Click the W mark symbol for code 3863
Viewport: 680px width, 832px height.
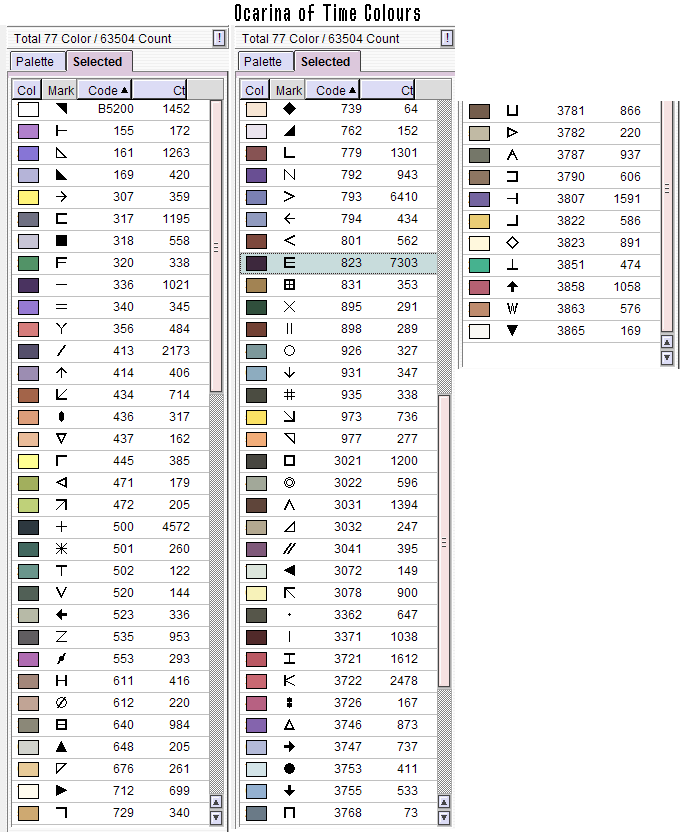pyautogui.click(x=512, y=309)
